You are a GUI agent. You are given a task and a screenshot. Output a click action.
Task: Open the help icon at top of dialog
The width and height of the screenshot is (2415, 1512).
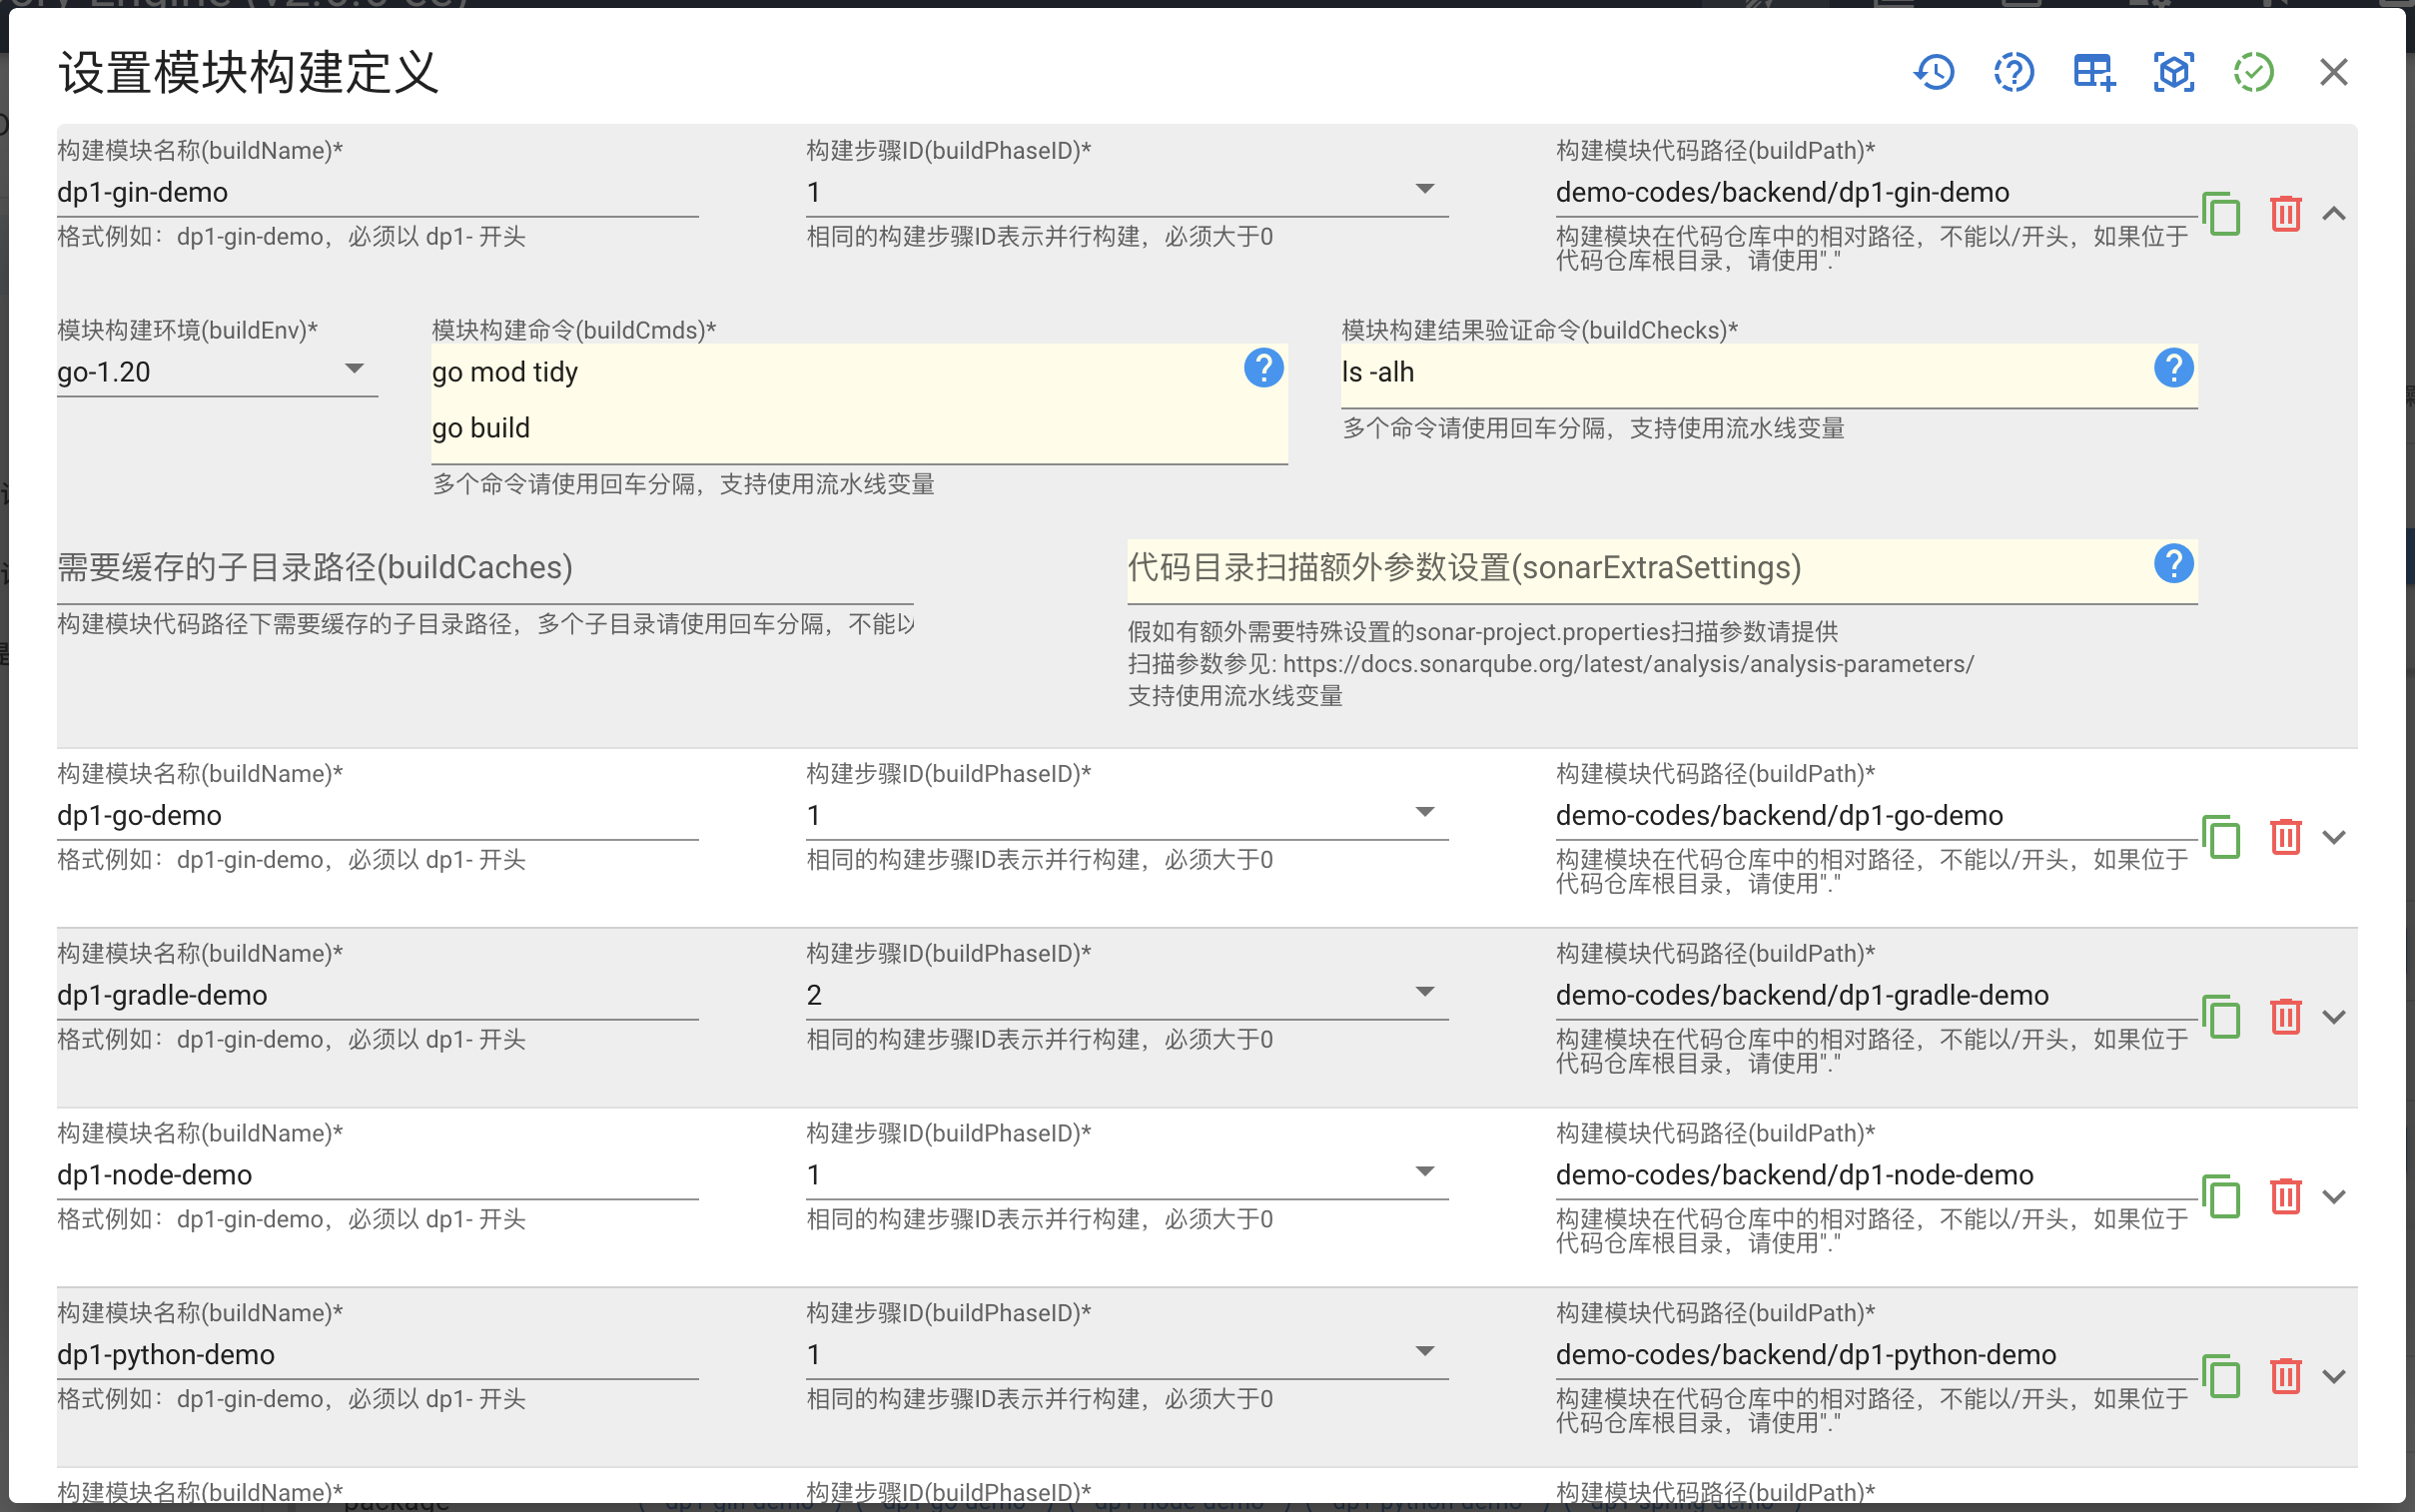[2013, 72]
